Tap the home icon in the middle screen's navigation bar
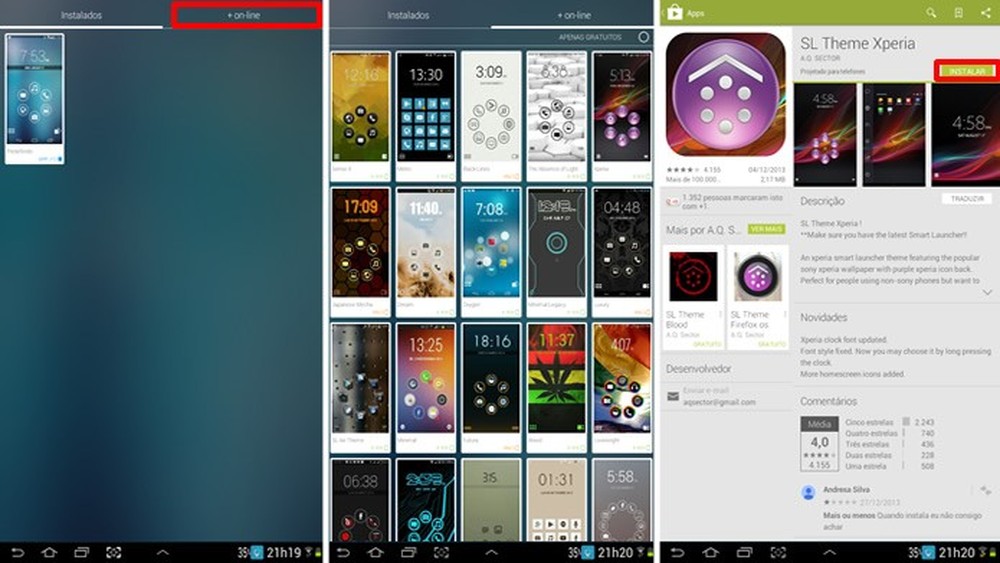The height and width of the screenshot is (563, 1000). pyautogui.click(x=376, y=552)
